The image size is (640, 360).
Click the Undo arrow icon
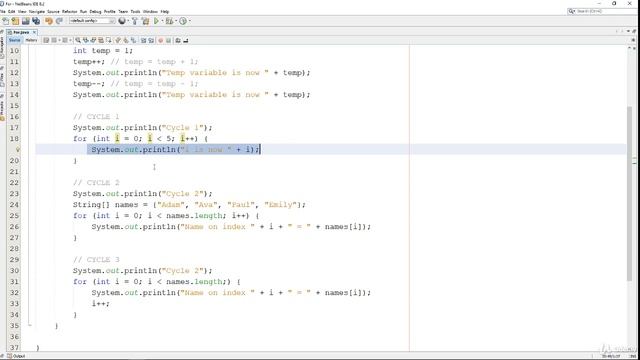[49, 21]
